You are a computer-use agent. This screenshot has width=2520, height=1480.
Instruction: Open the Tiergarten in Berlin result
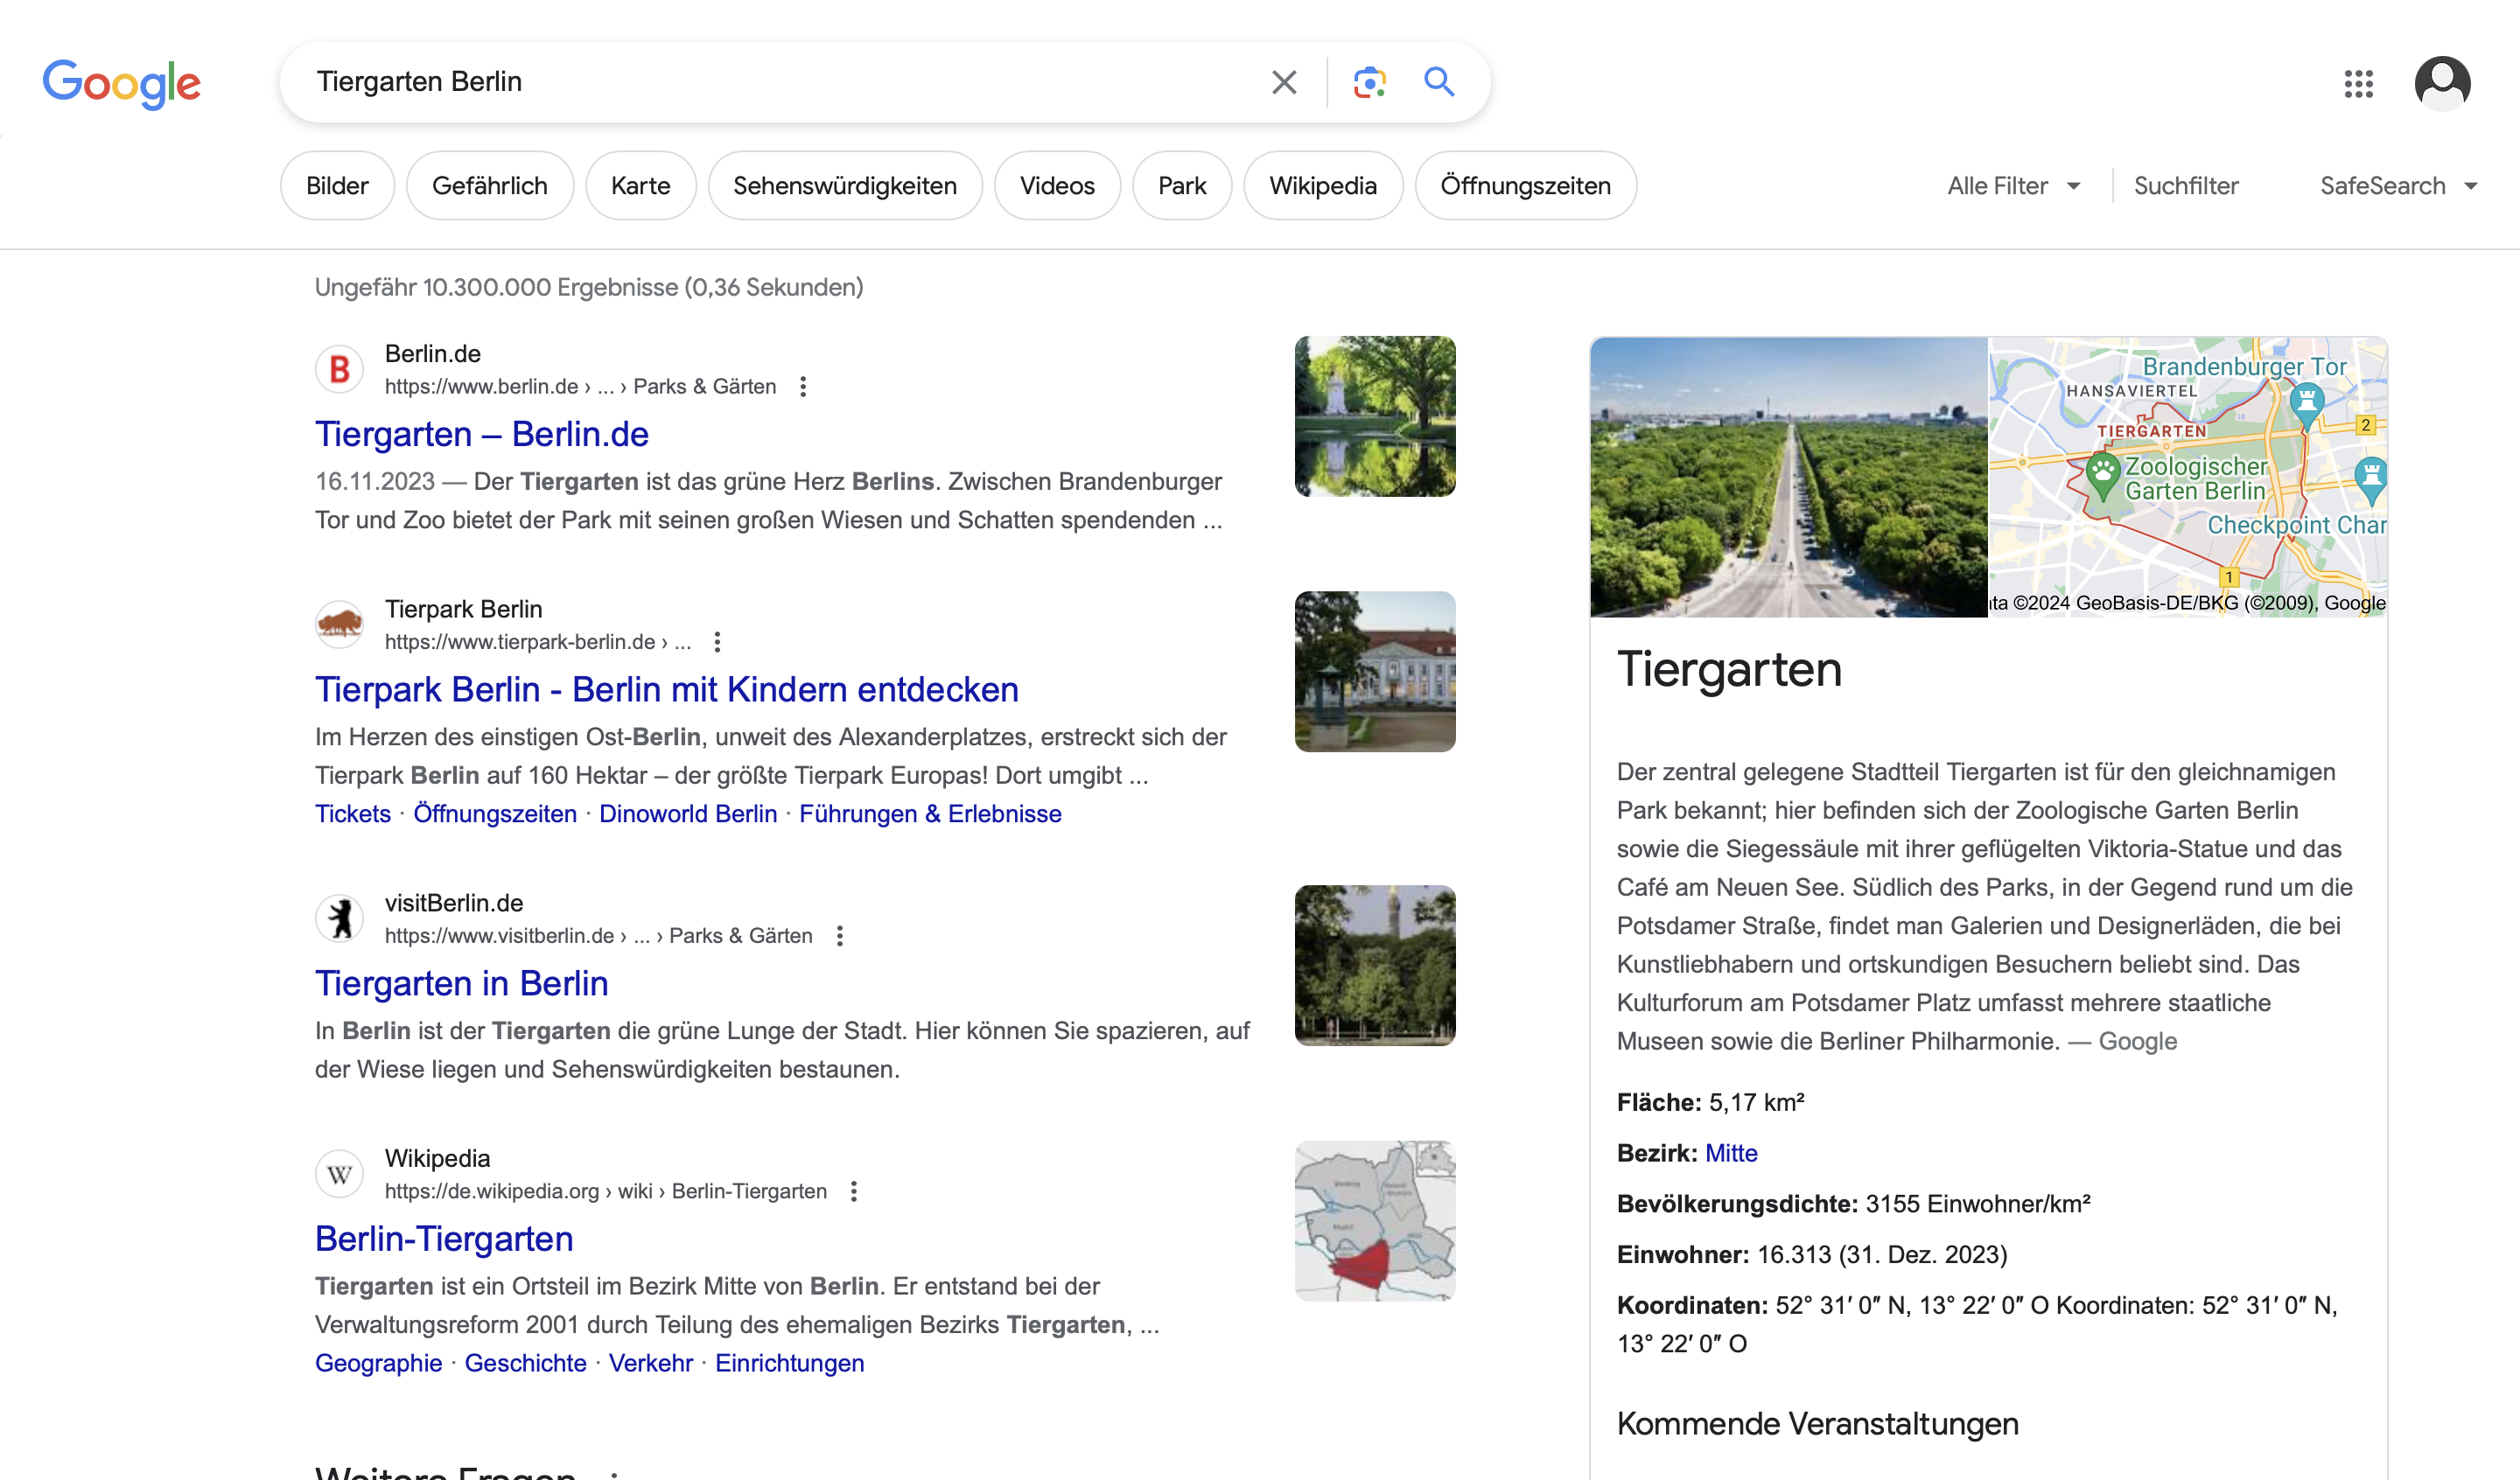(462, 984)
